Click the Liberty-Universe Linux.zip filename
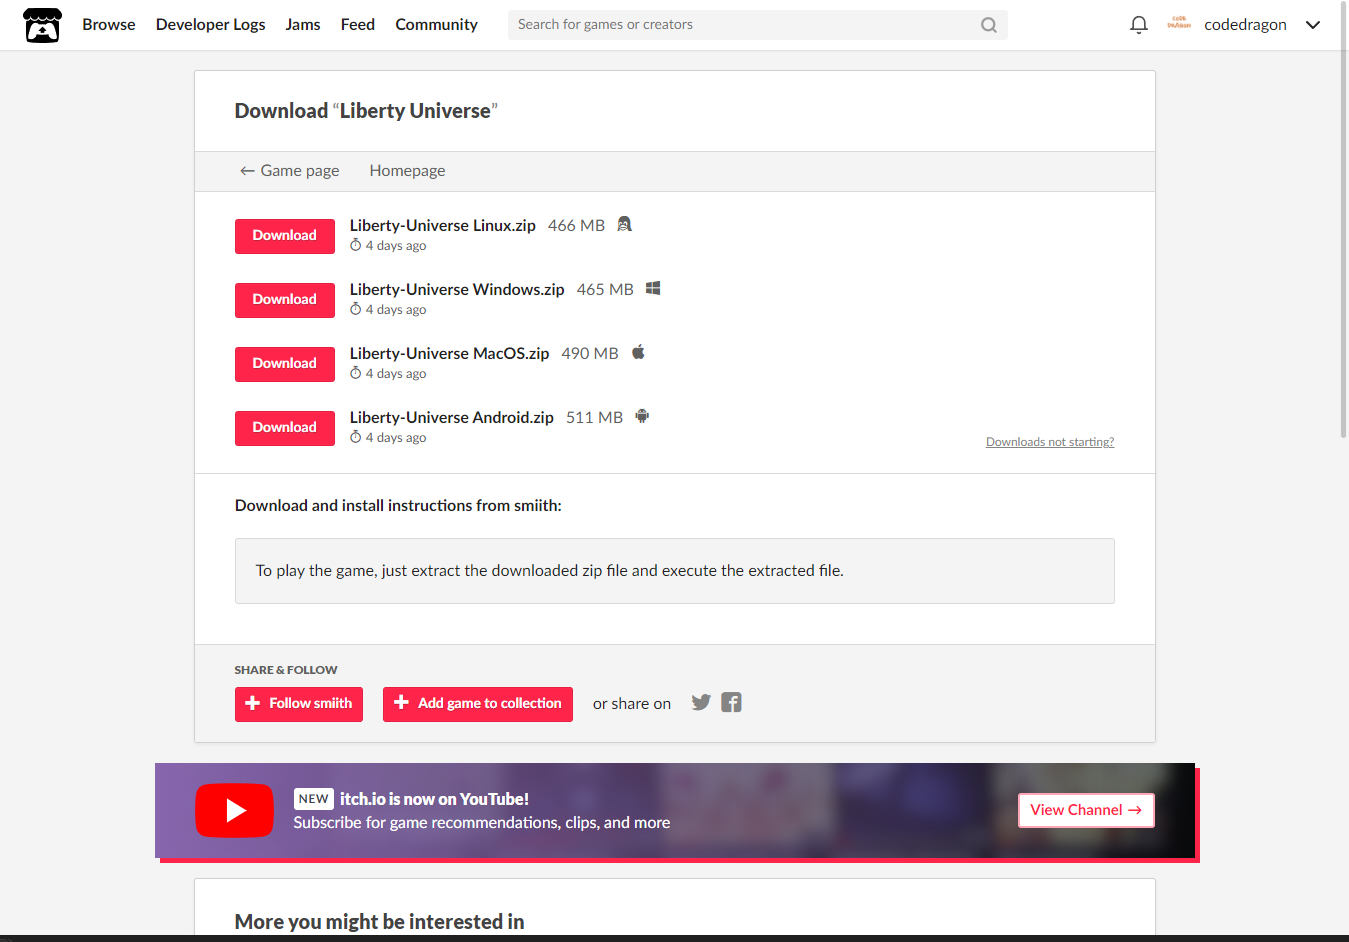1349x942 pixels. point(443,226)
